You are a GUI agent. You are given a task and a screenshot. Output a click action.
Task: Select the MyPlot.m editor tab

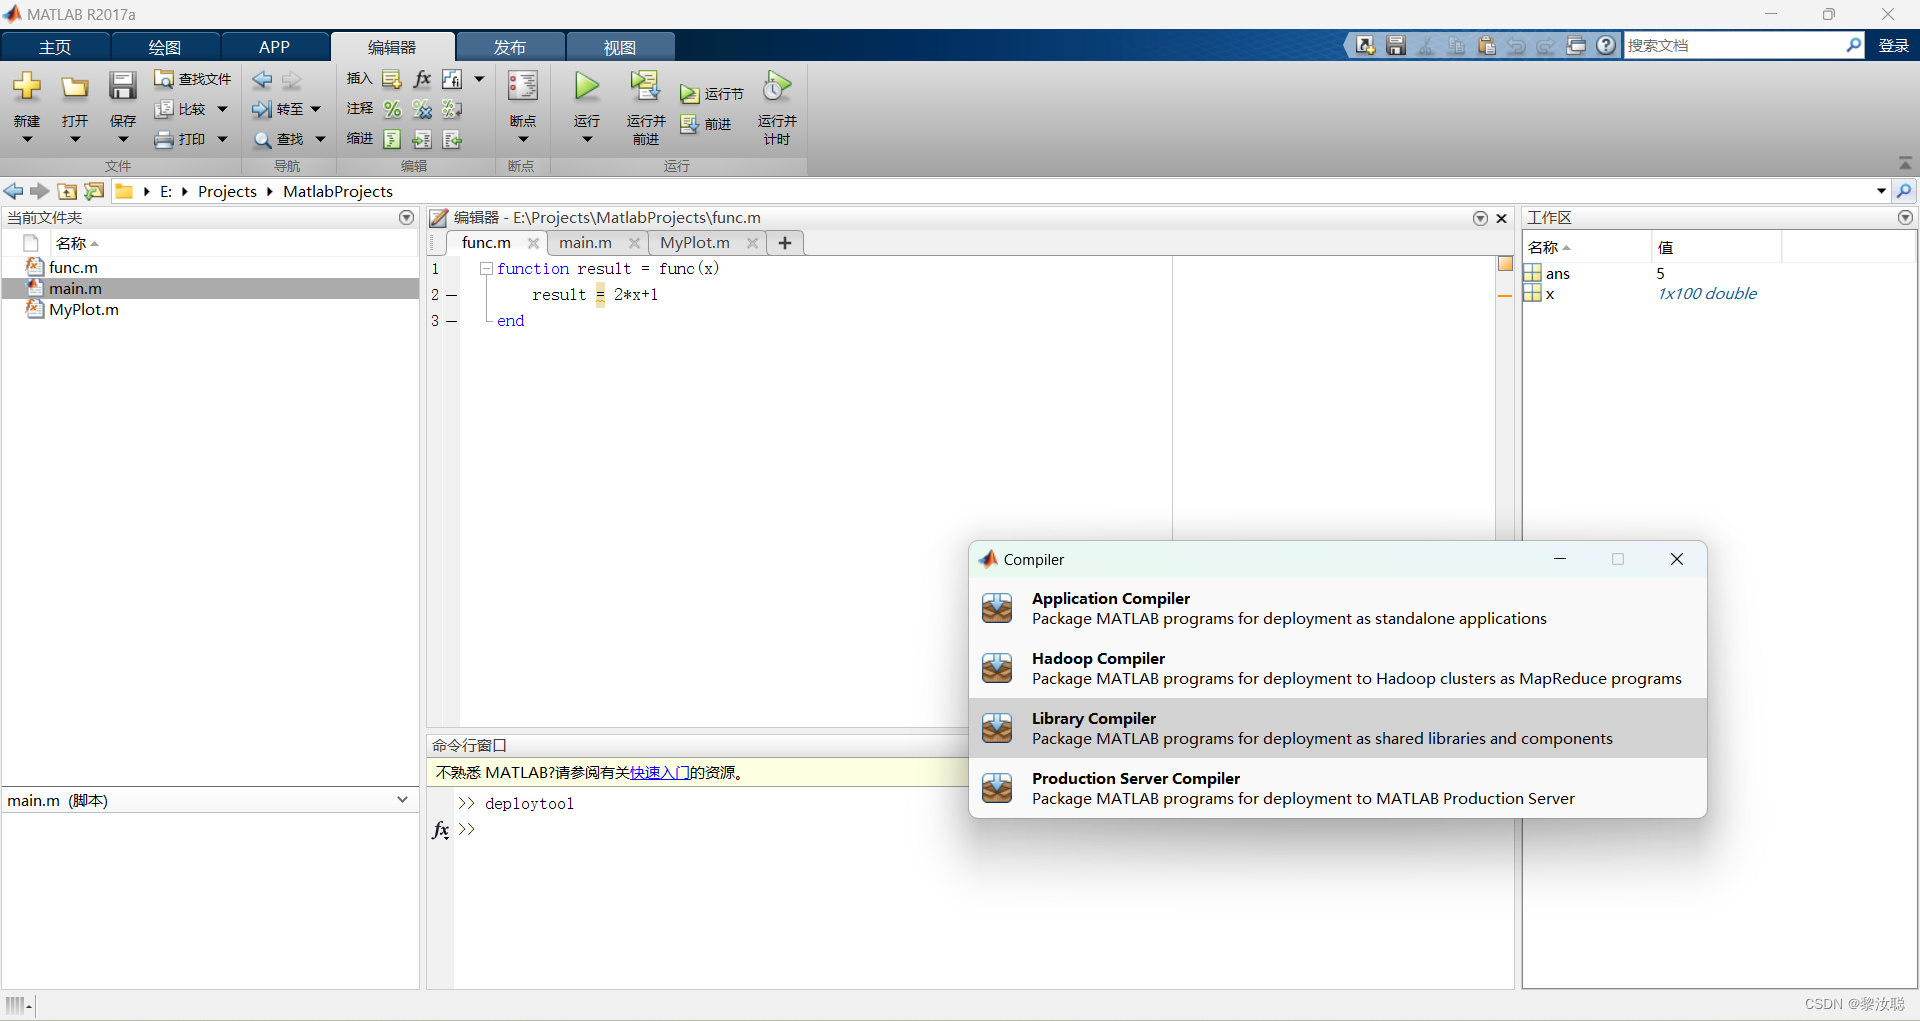[695, 243]
